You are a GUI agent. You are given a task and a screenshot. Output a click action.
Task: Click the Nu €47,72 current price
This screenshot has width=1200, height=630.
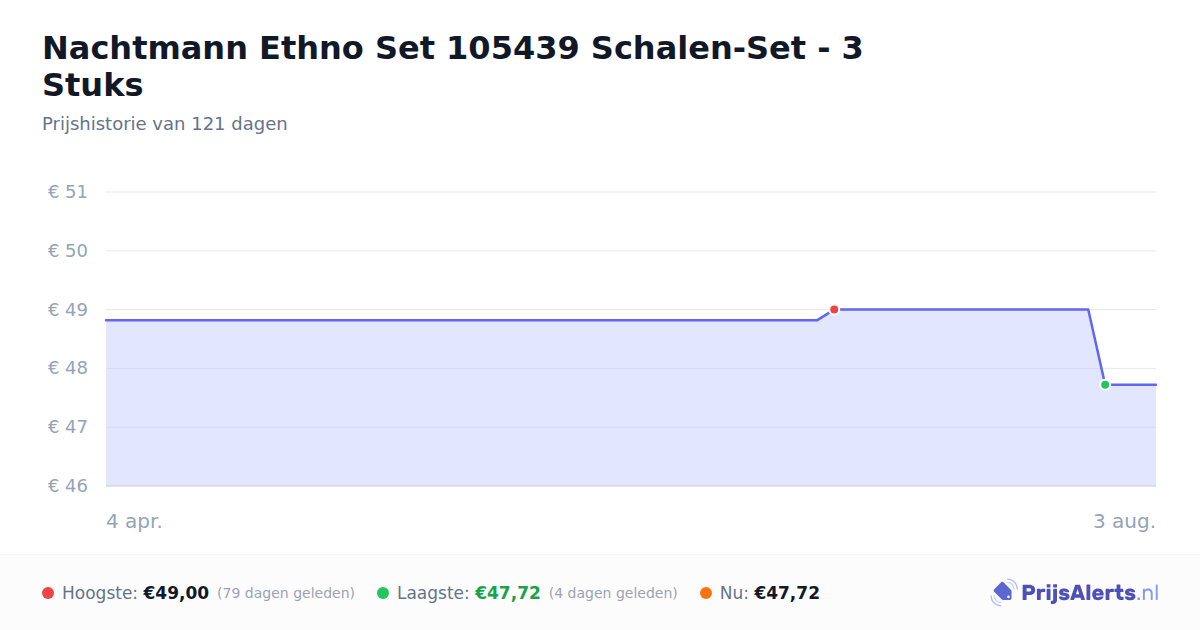click(787, 593)
